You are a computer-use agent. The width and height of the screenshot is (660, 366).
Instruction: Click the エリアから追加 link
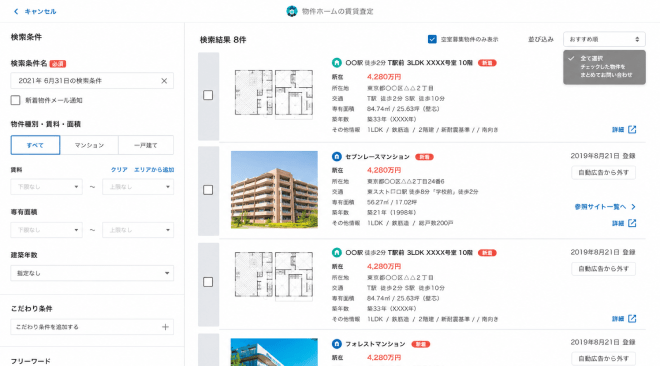point(154,170)
